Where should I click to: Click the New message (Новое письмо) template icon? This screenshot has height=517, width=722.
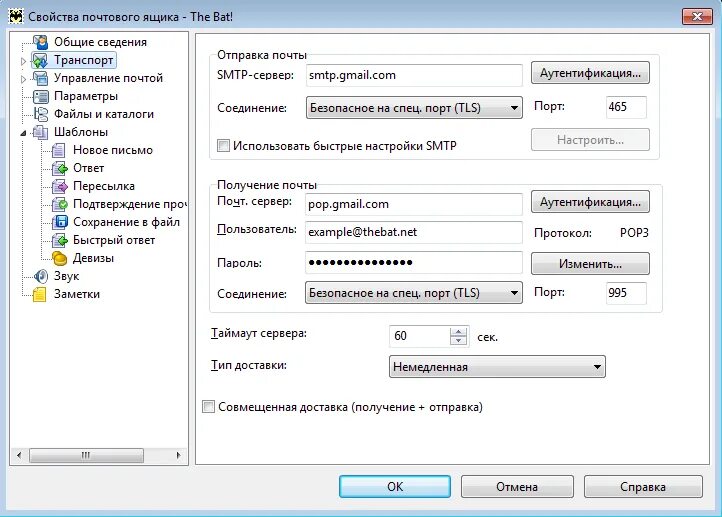pyautogui.click(x=59, y=150)
